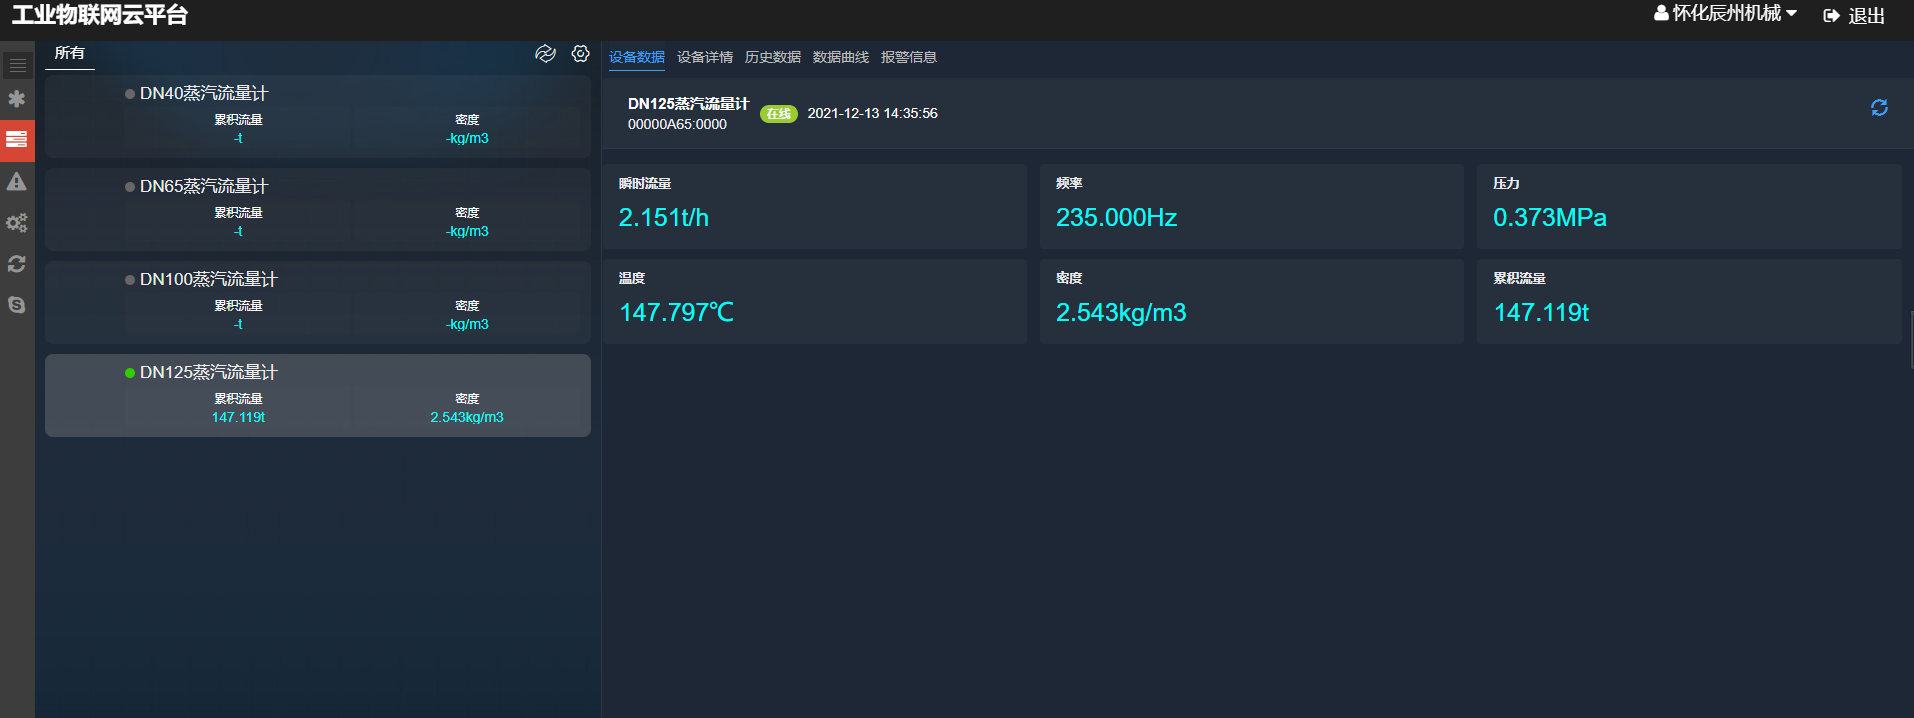
Task: Select the 所有 device group tab
Action: tap(69, 54)
